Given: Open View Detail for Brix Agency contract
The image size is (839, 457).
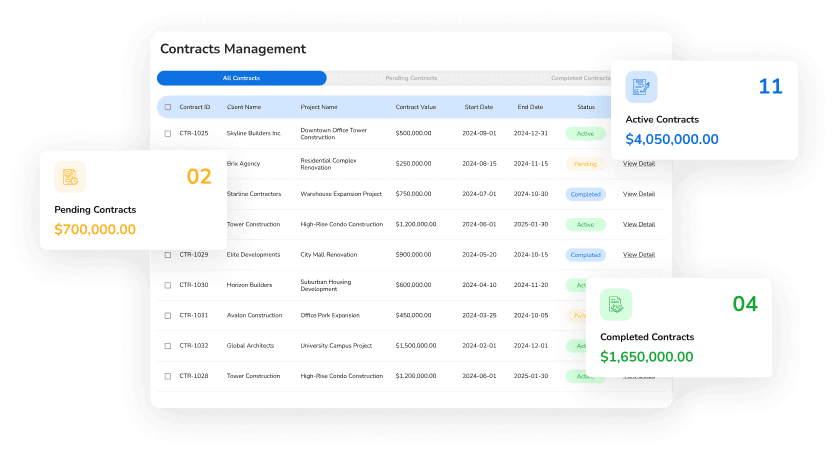Looking at the screenshot, I should click(639, 164).
